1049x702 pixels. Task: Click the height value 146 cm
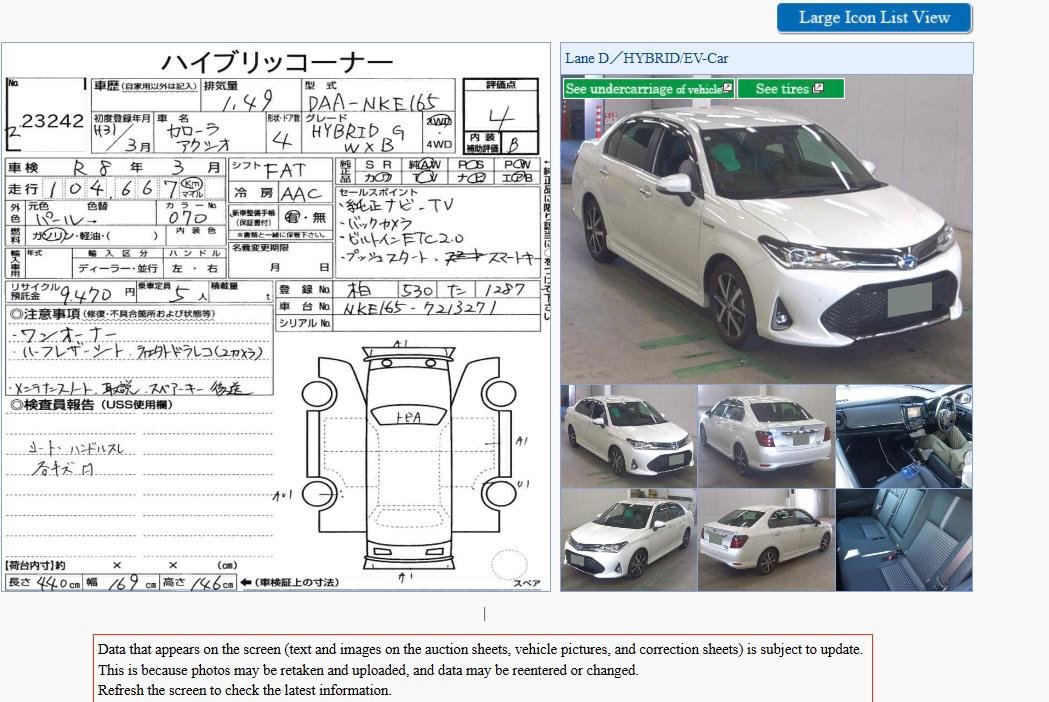[207, 583]
